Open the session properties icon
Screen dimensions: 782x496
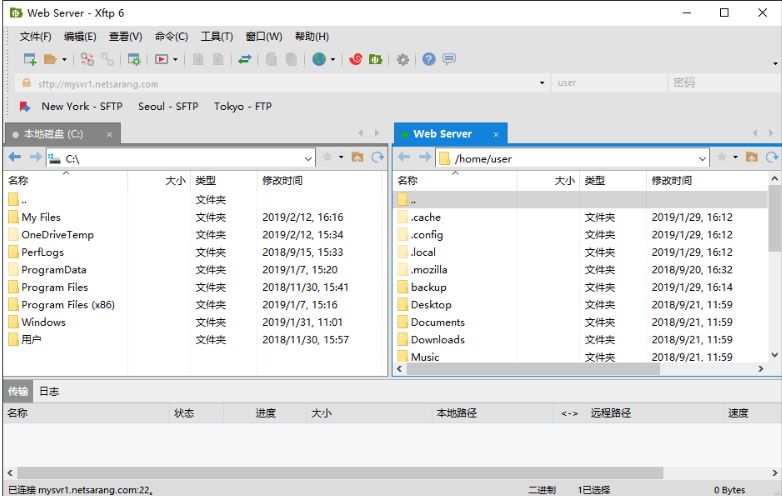[x=134, y=59]
